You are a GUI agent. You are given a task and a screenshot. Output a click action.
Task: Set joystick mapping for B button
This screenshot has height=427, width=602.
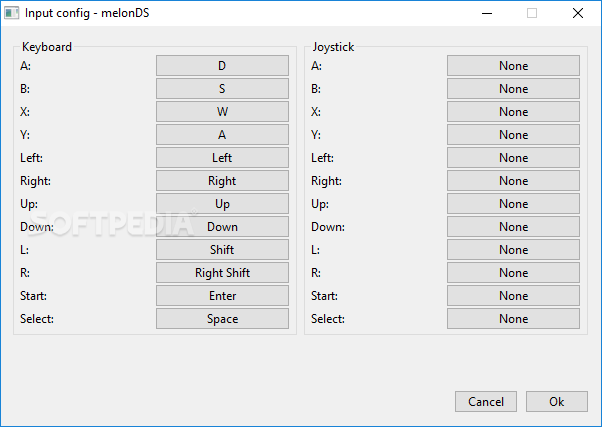click(513, 89)
